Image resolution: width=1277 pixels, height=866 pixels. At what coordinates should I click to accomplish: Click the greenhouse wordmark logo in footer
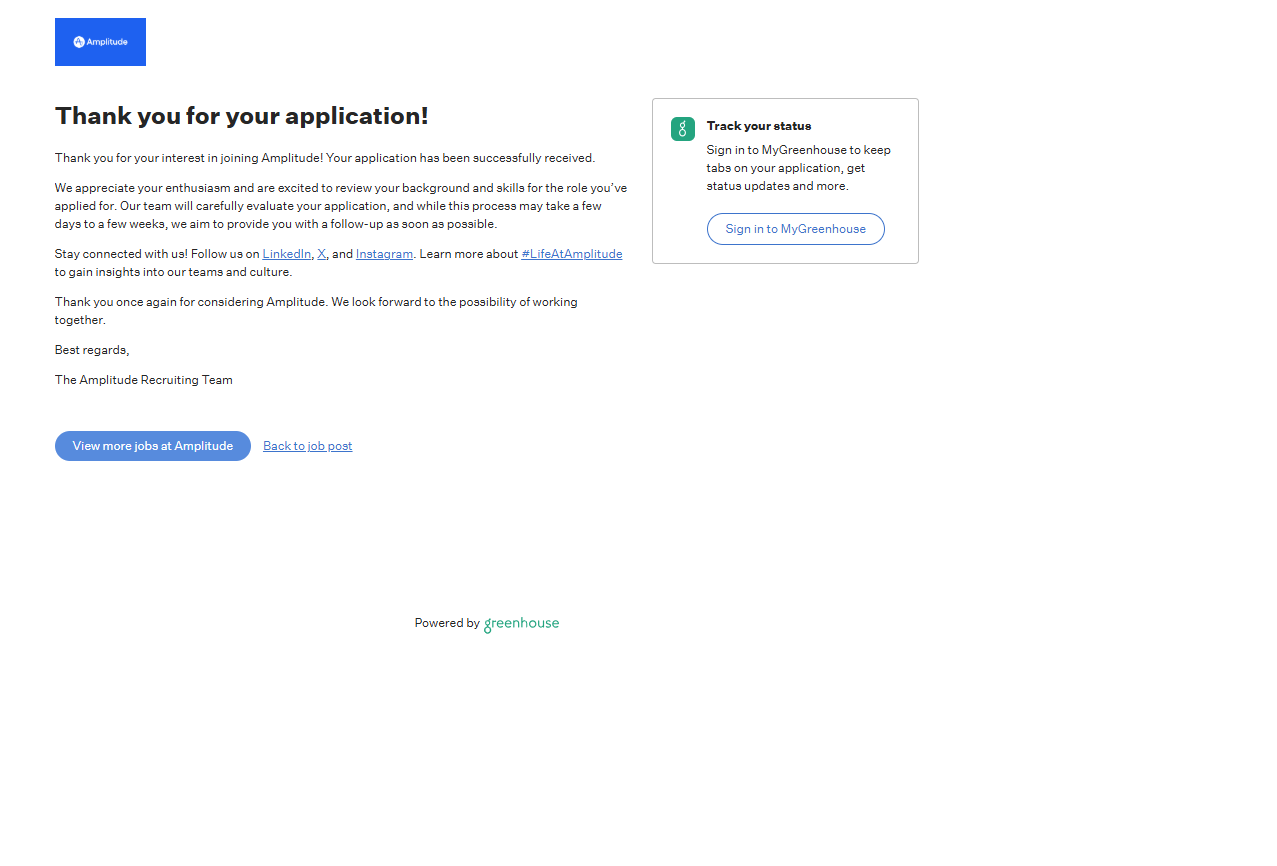[x=521, y=624]
